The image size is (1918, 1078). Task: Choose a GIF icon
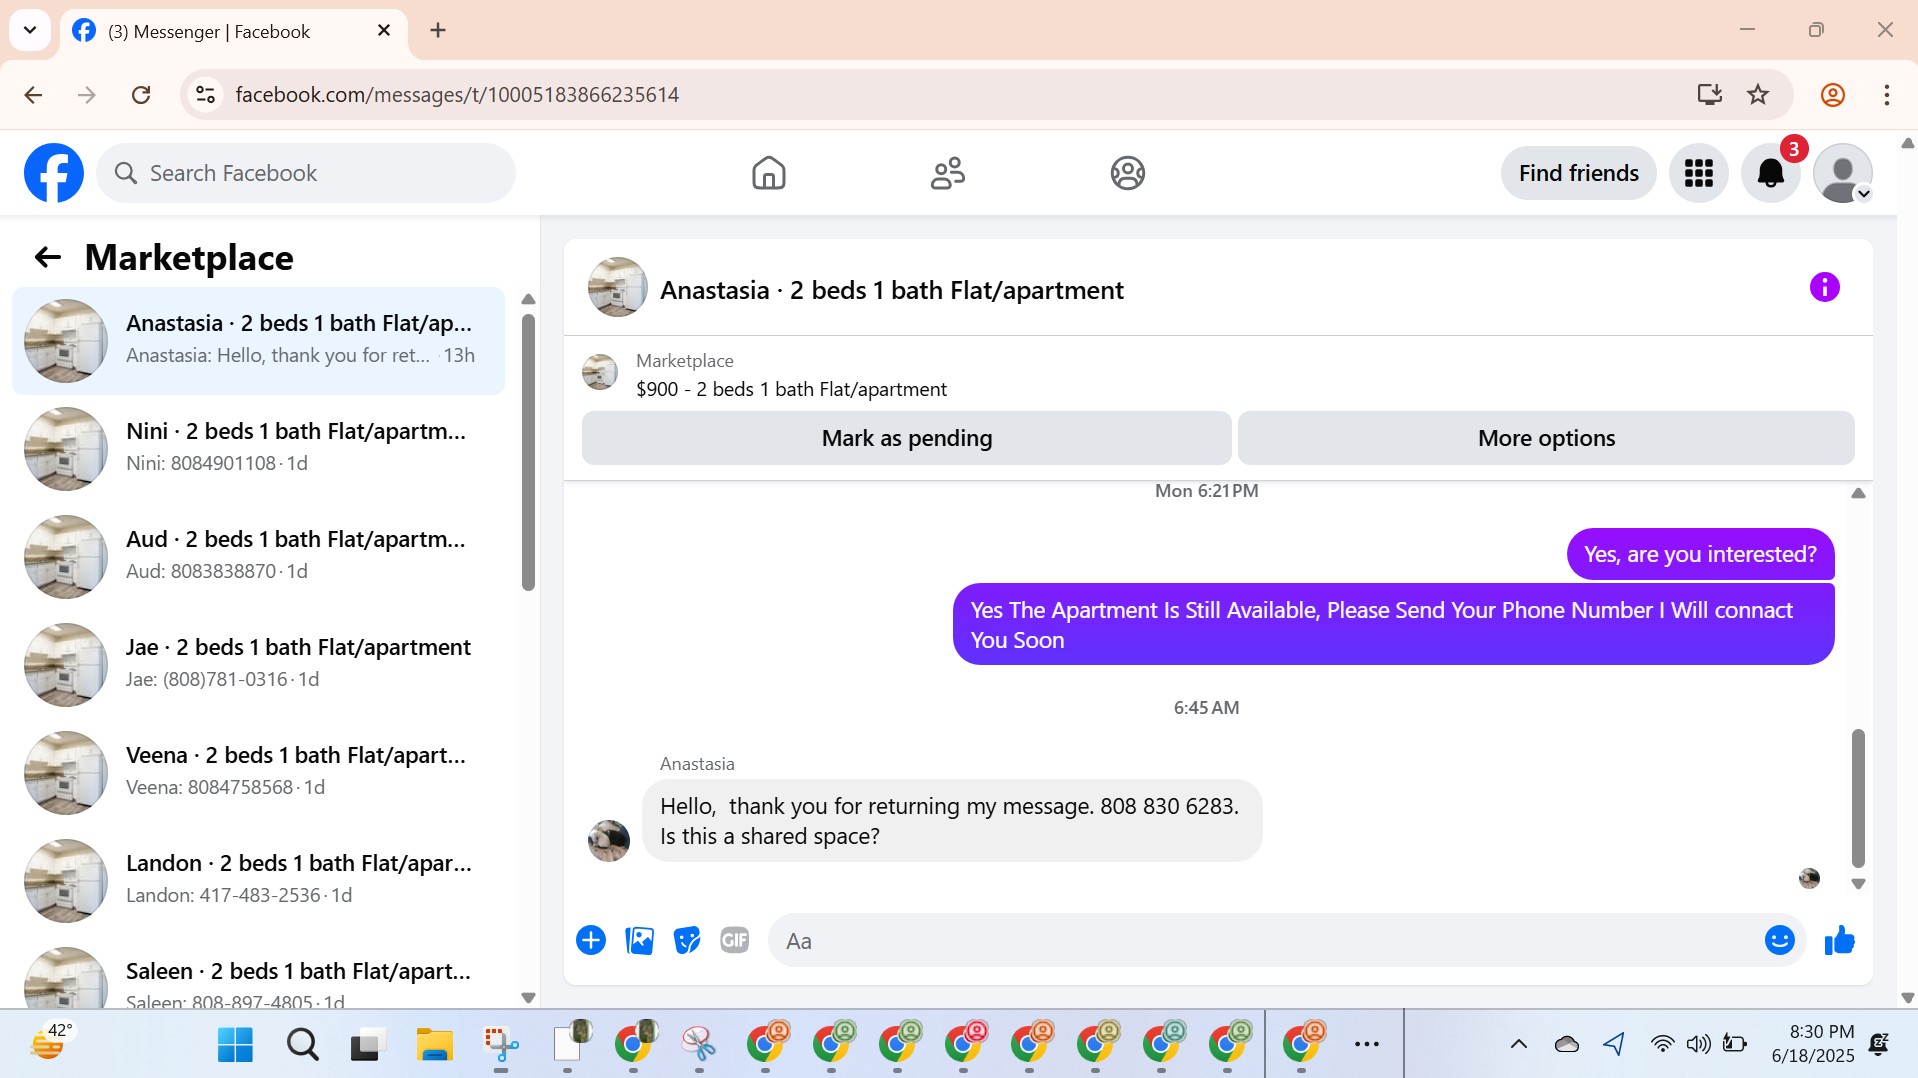coord(735,941)
